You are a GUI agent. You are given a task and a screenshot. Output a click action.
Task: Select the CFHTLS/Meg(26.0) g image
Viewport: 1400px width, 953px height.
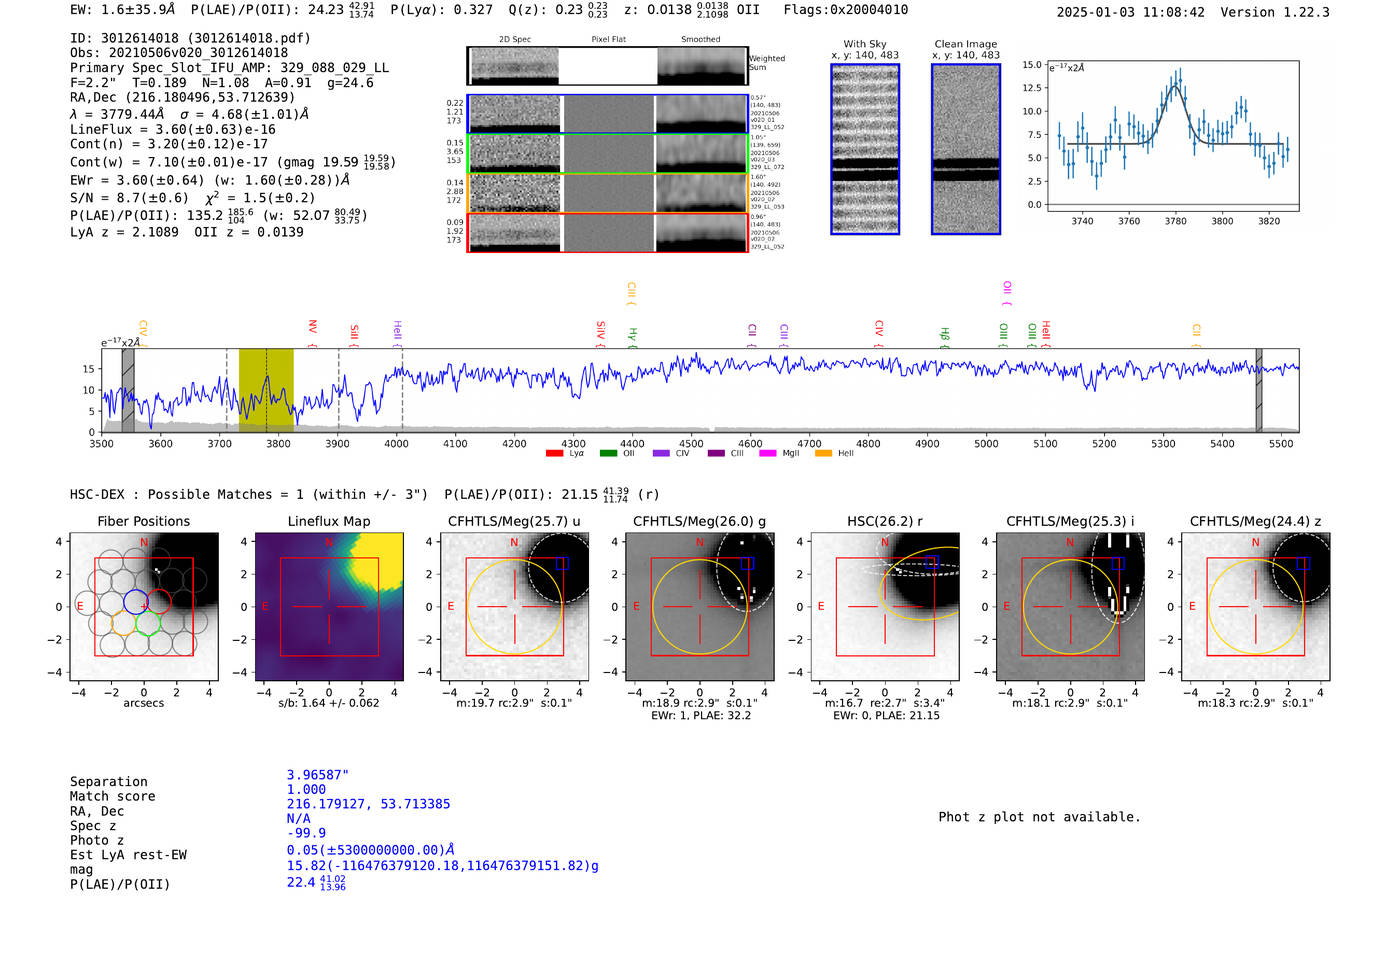coord(700,607)
